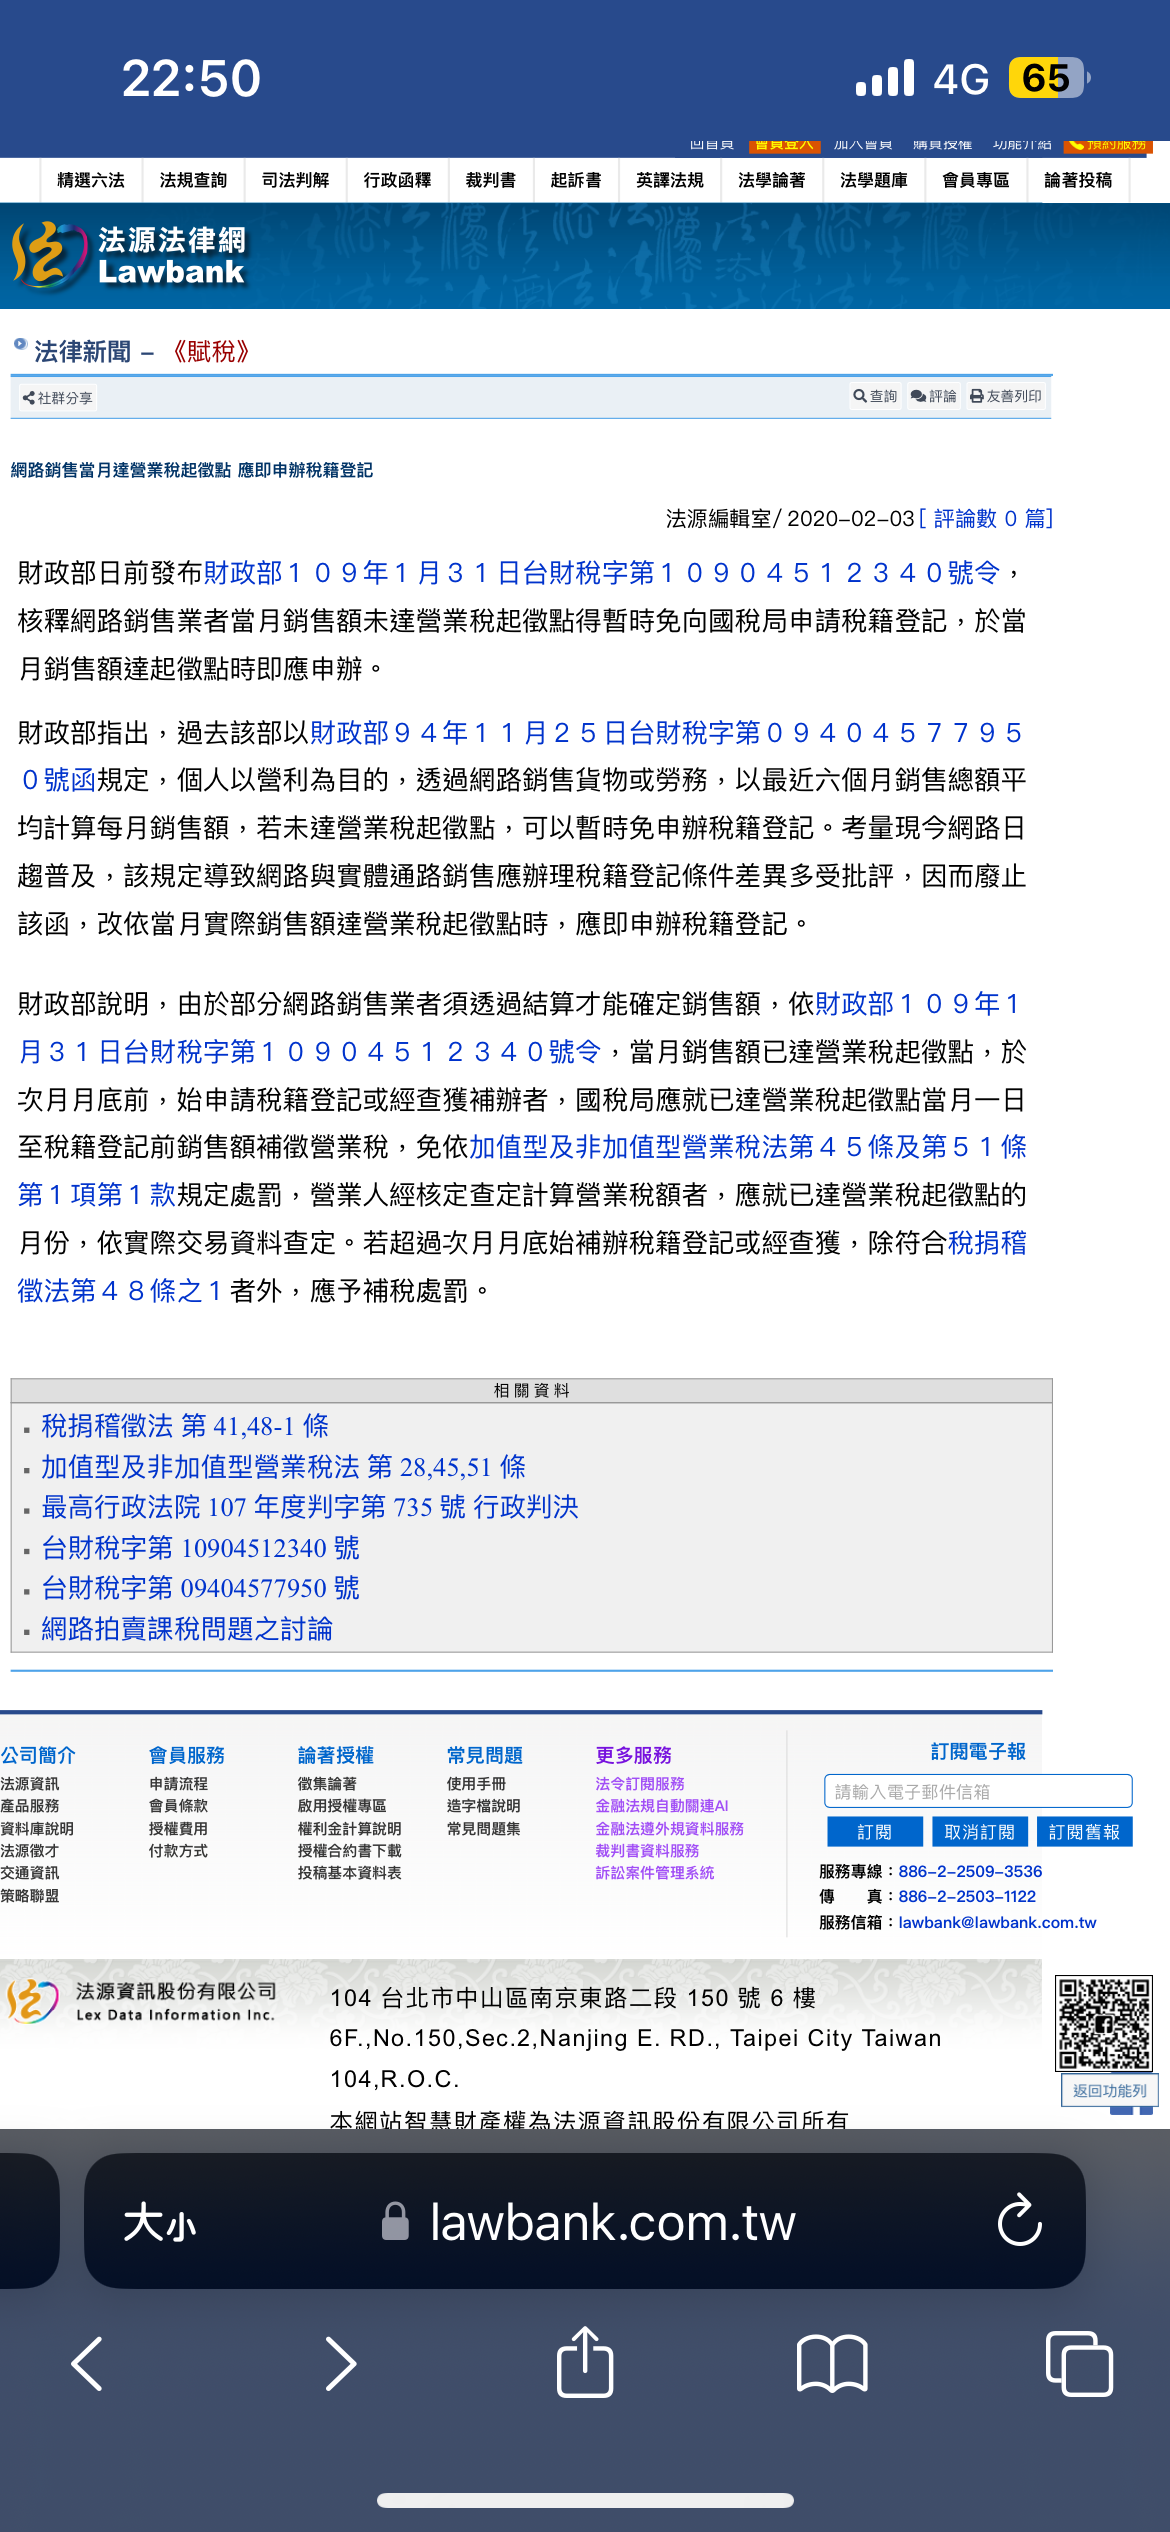Click the 取消訂閱 button
Image resolution: width=1170 pixels, height=2532 pixels.
coord(979,1832)
